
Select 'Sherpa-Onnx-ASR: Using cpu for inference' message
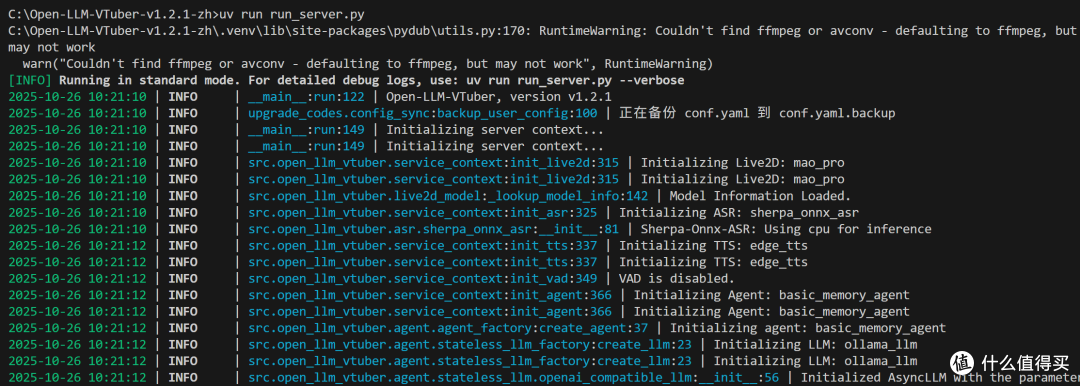click(x=786, y=229)
